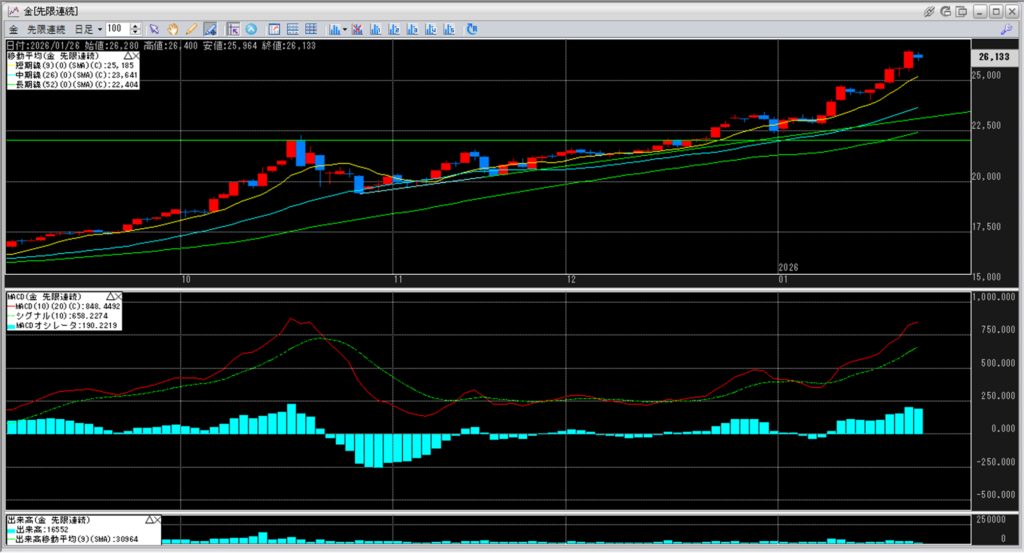Pick the pencil drawing tool

pos(190,29)
